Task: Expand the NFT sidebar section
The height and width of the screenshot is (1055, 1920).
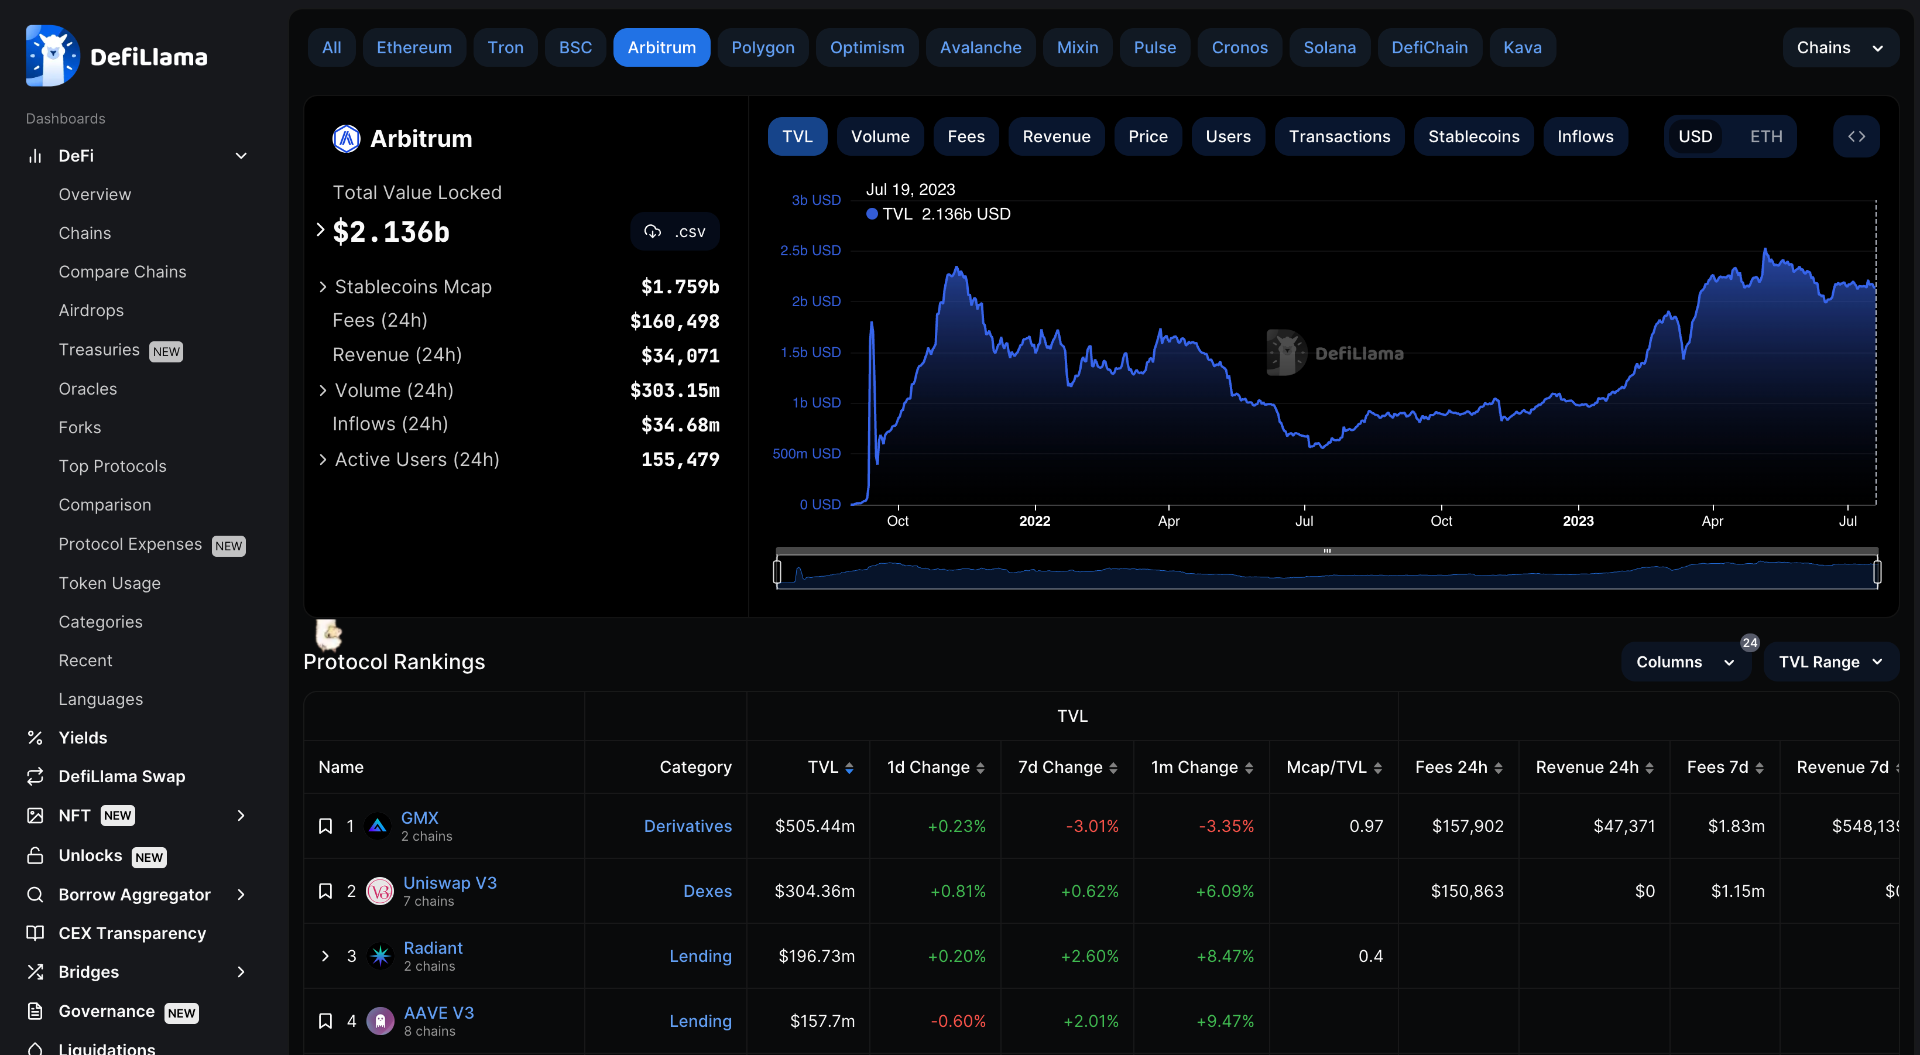Action: click(241, 816)
